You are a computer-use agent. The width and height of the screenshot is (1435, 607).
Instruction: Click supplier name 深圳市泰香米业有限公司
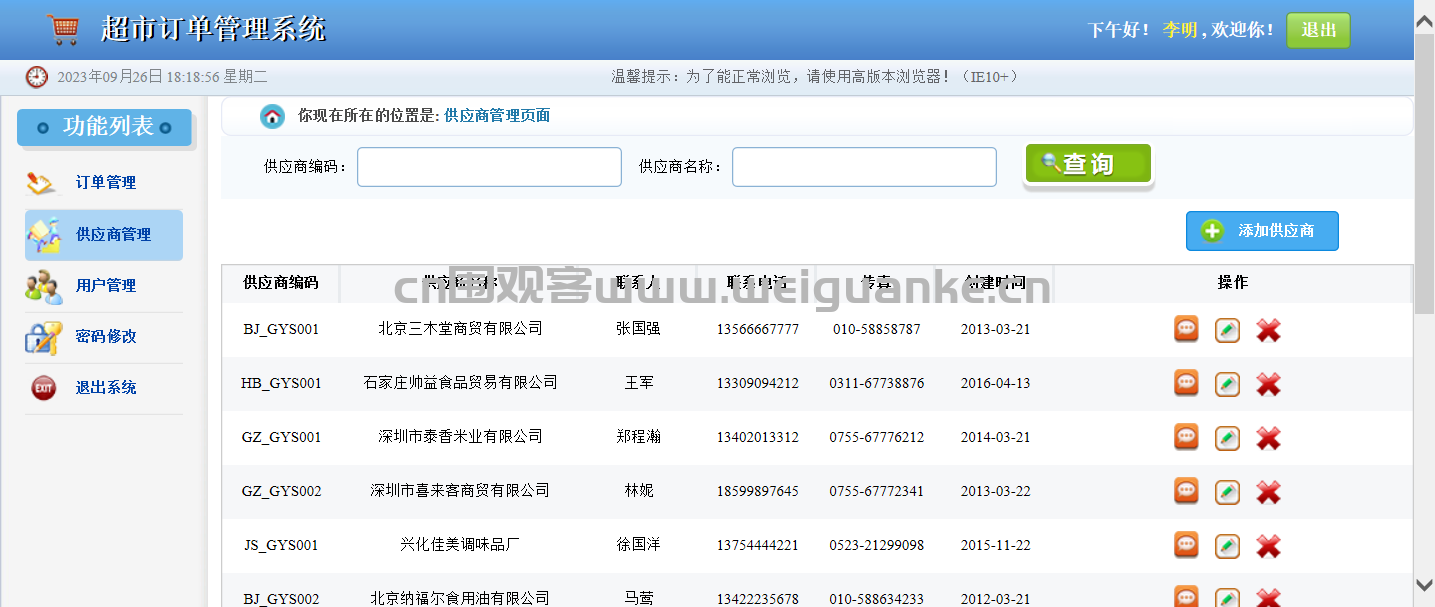pyautogui.click(x=460, y=437)
